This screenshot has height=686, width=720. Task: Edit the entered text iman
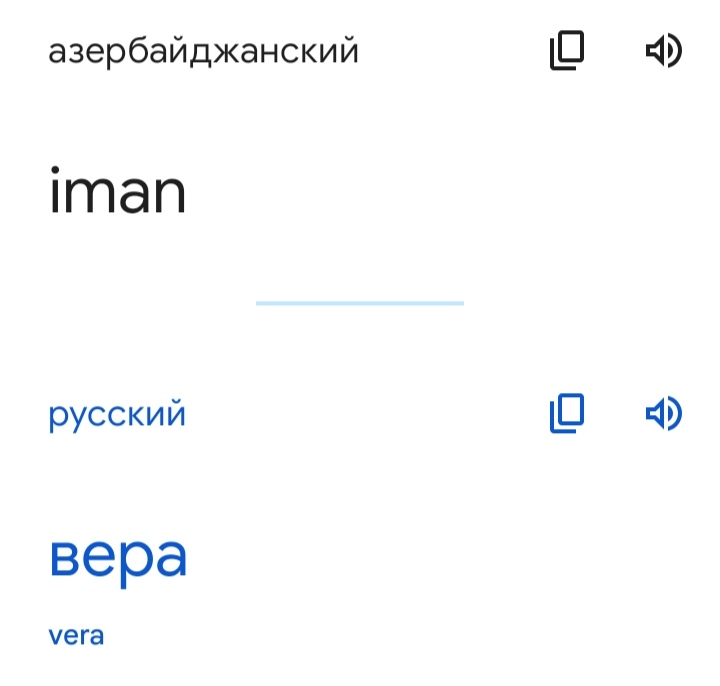[x=118, y=191]
